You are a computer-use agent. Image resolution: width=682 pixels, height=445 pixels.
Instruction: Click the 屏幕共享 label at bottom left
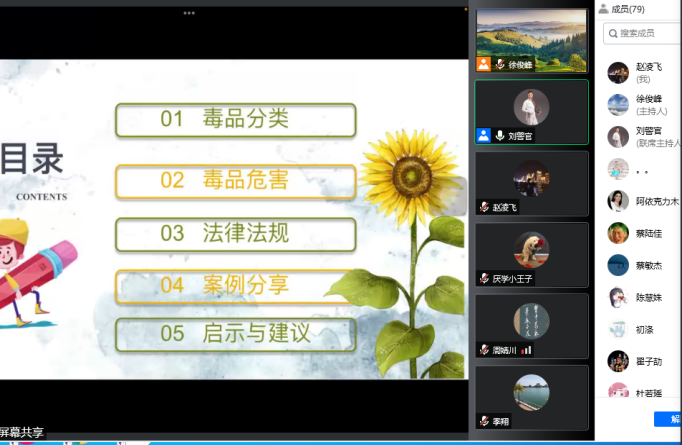pyautogui.click(x=22, y=432)
